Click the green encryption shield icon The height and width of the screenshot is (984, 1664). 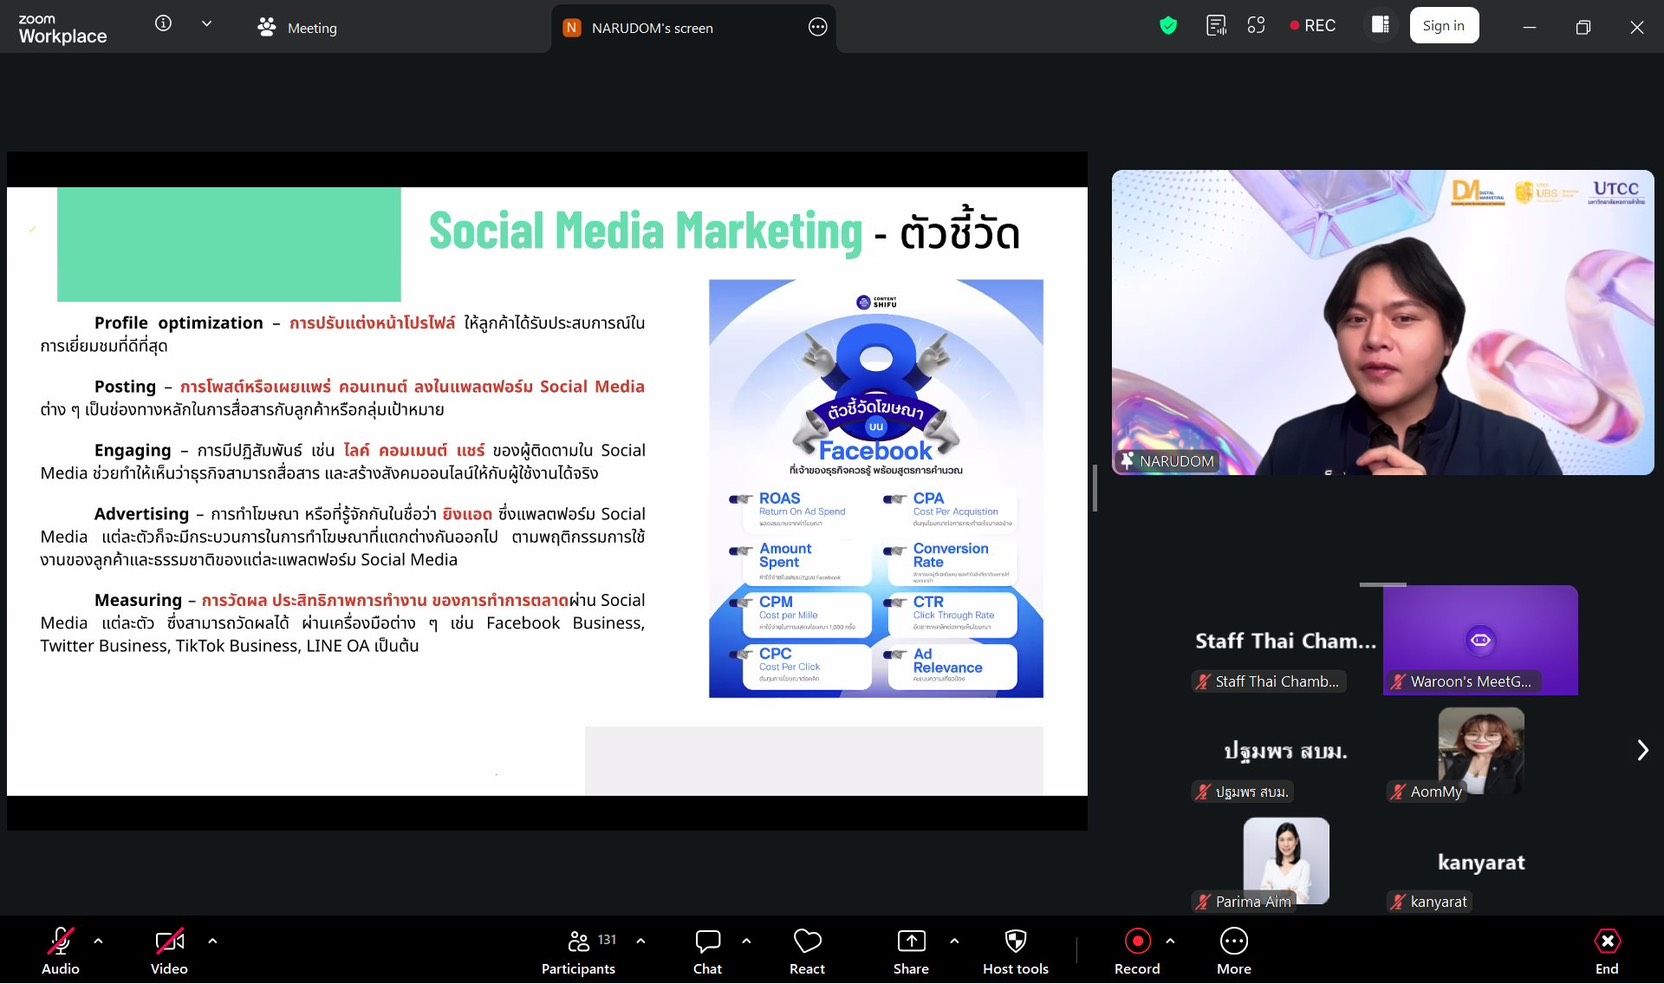[x=1168, y=26]
